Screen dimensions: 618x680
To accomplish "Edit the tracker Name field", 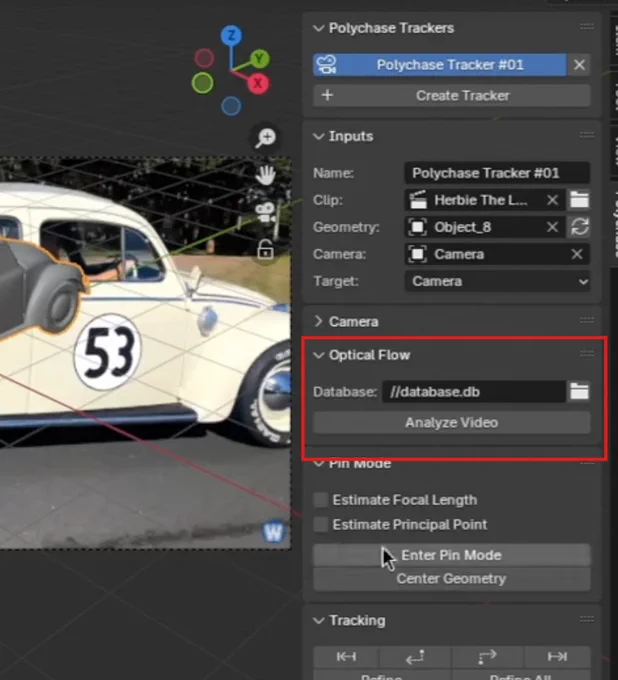I will [497, 173].
